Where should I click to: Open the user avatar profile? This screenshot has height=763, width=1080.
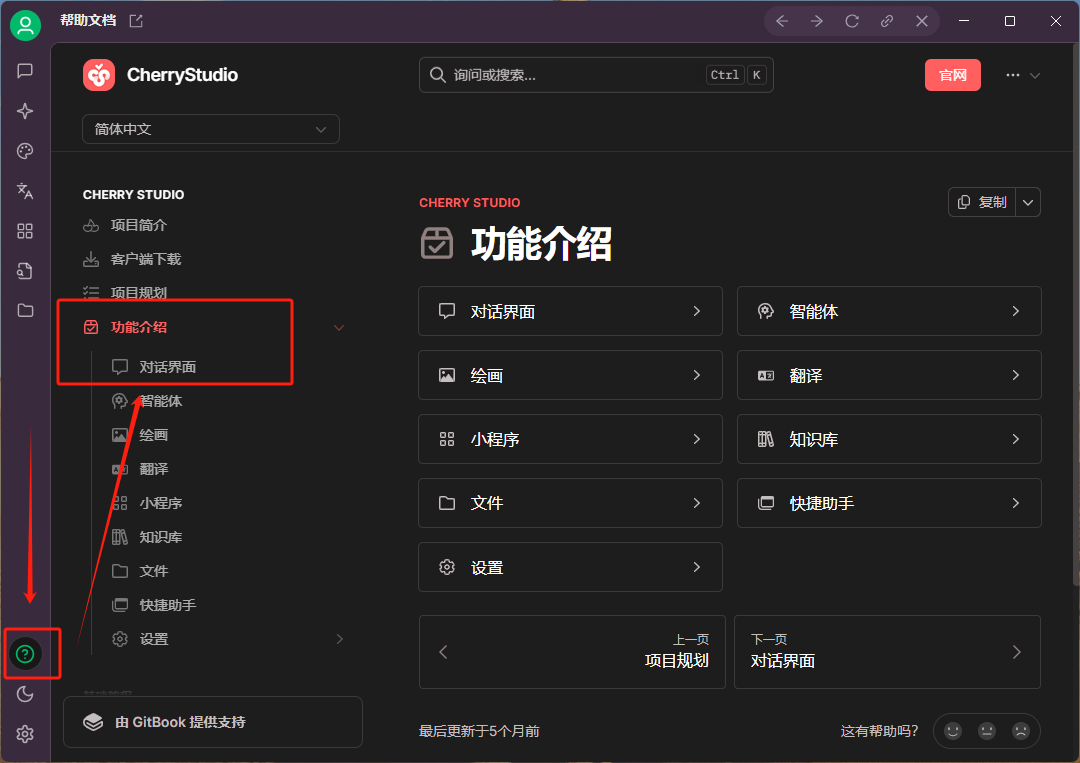(25, 25)
